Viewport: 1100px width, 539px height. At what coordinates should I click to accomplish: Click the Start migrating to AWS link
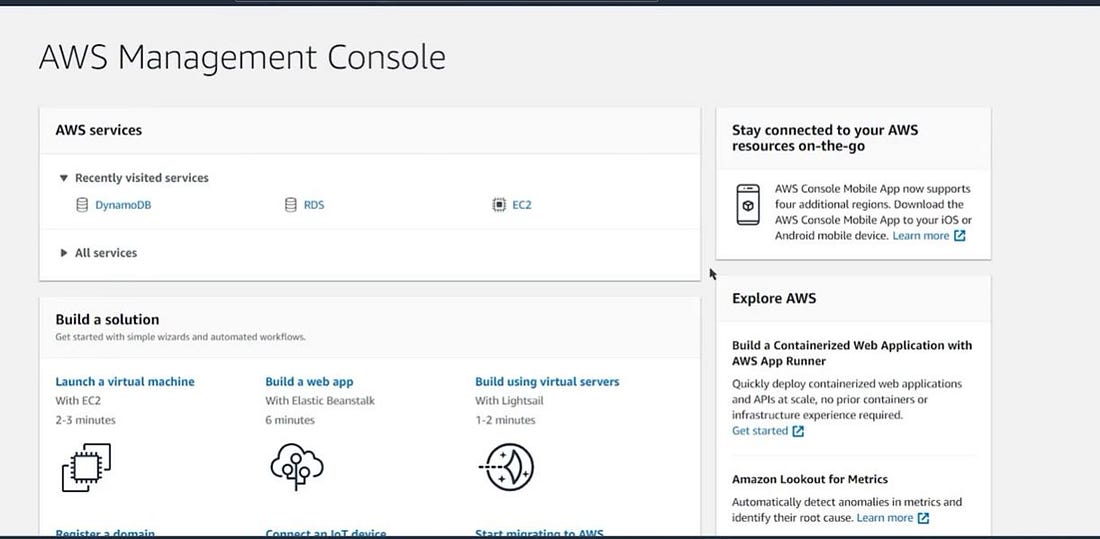539,533
